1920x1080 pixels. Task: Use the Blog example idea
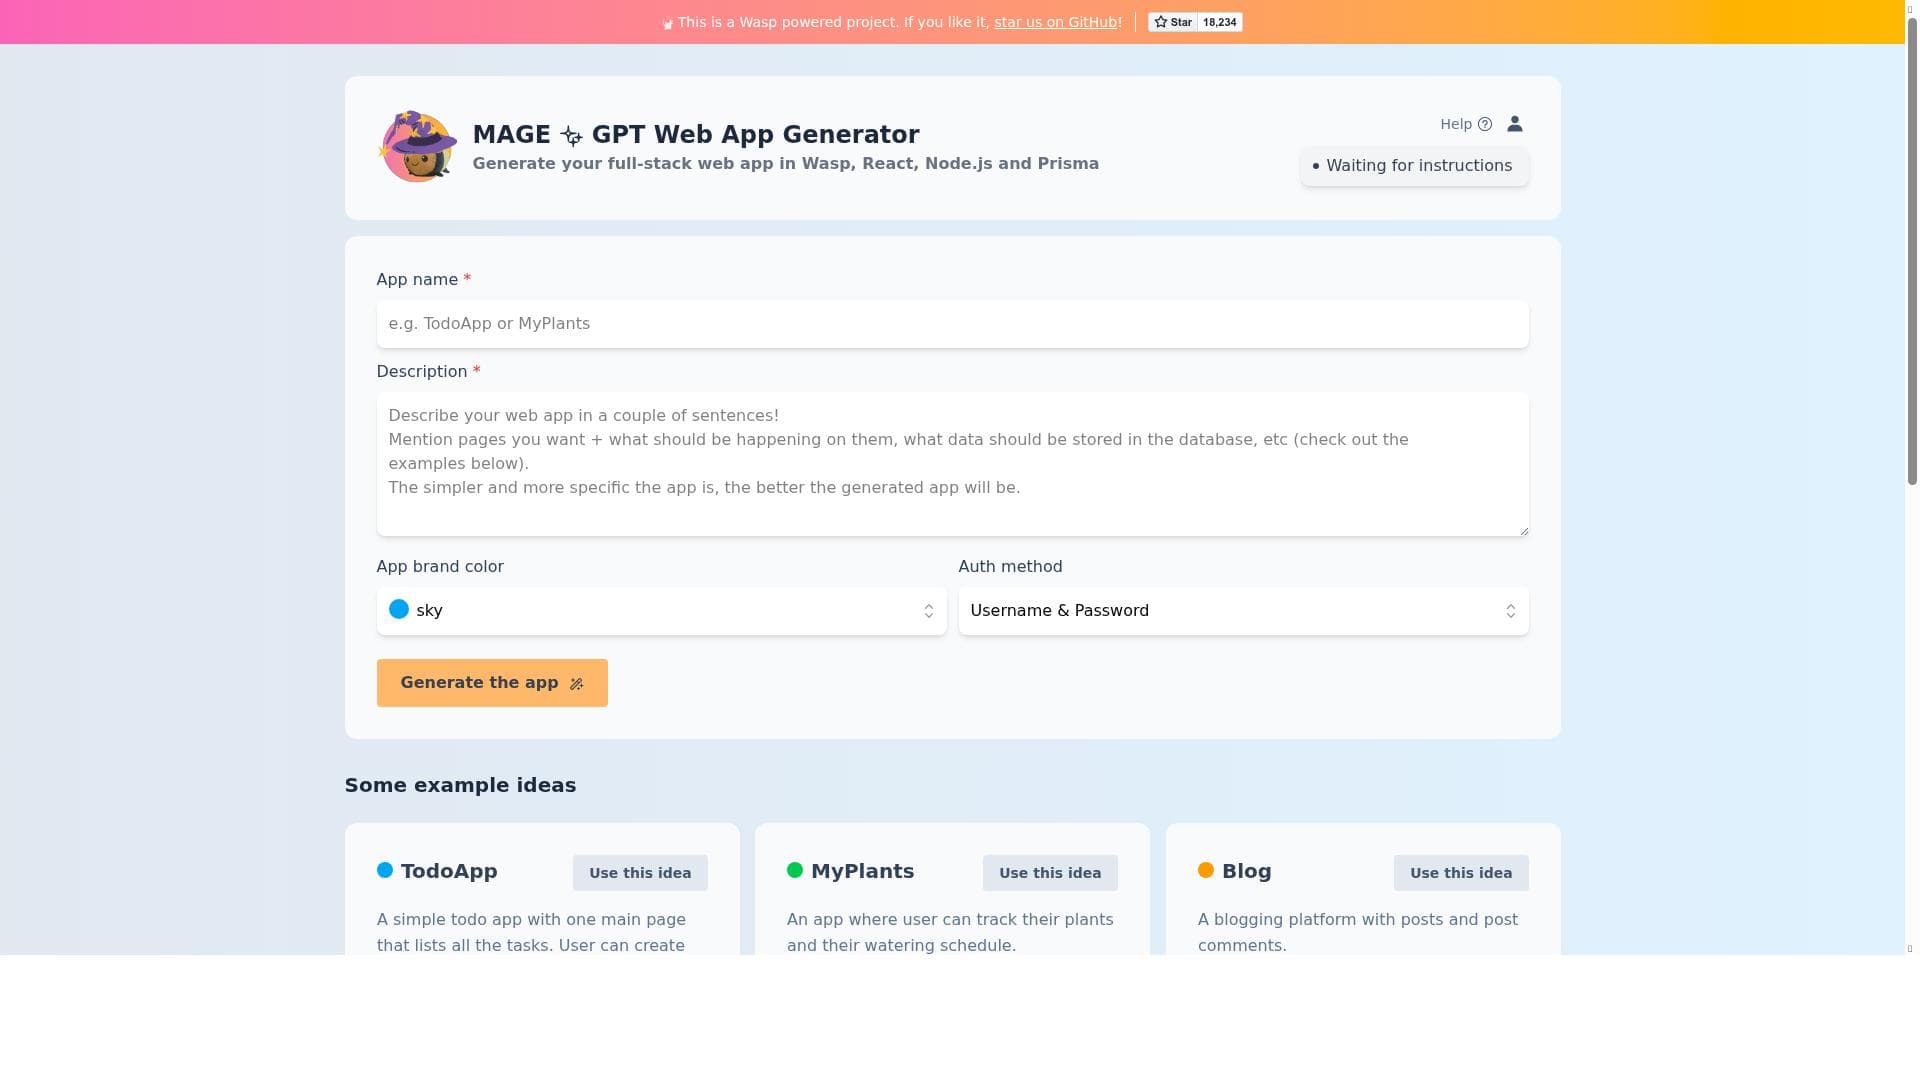coord(1461,873)
